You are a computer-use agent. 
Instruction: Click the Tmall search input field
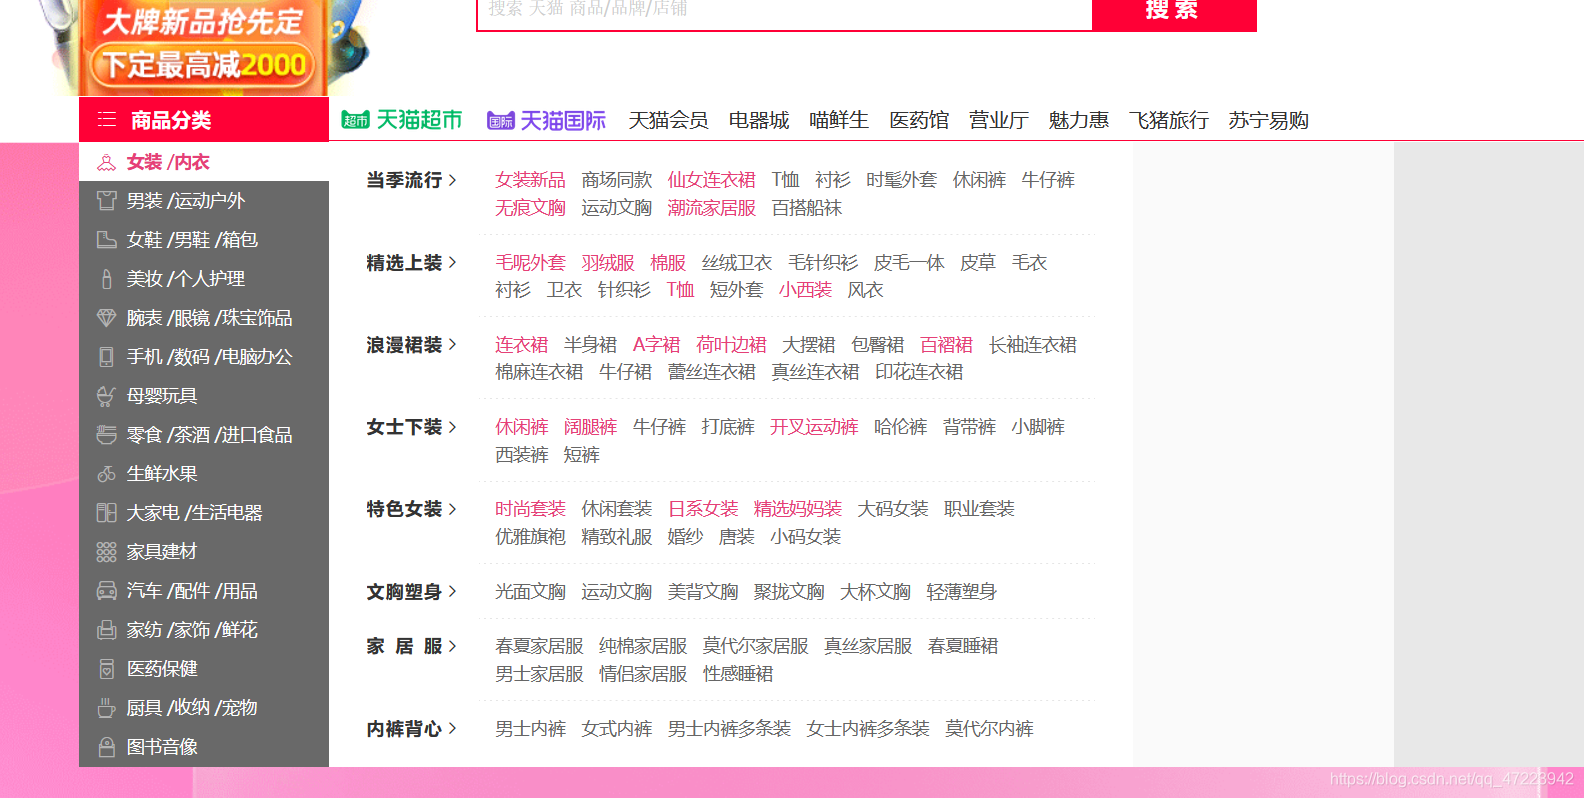point(785,14)
